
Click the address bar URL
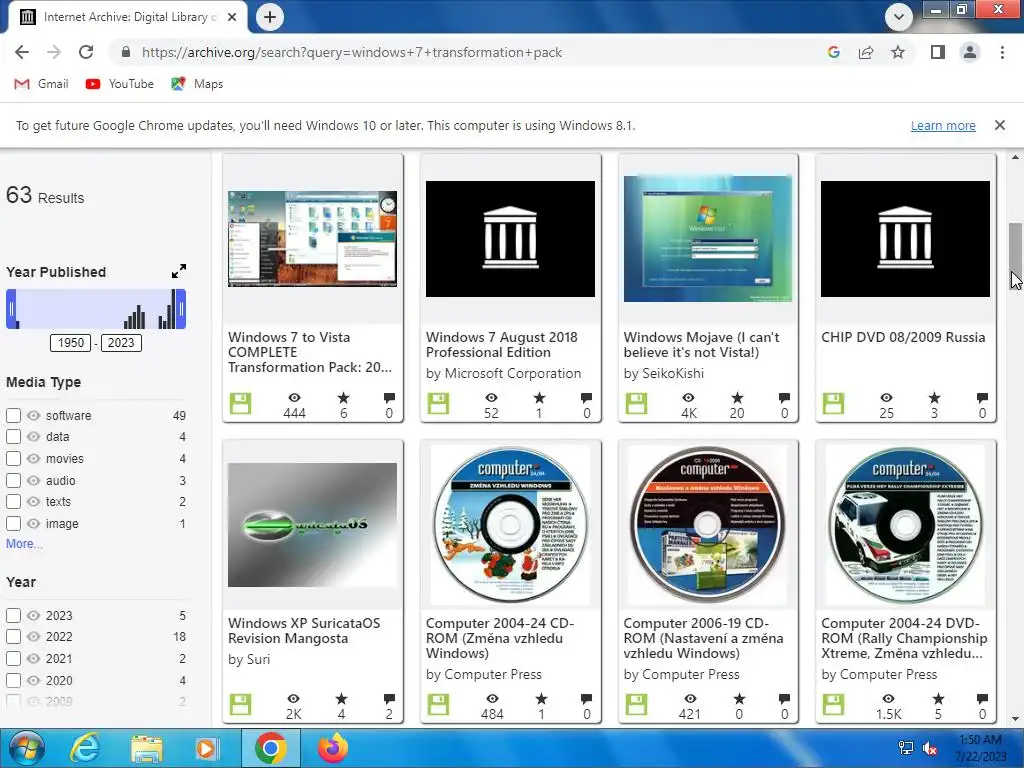click(x=351, y=52)
